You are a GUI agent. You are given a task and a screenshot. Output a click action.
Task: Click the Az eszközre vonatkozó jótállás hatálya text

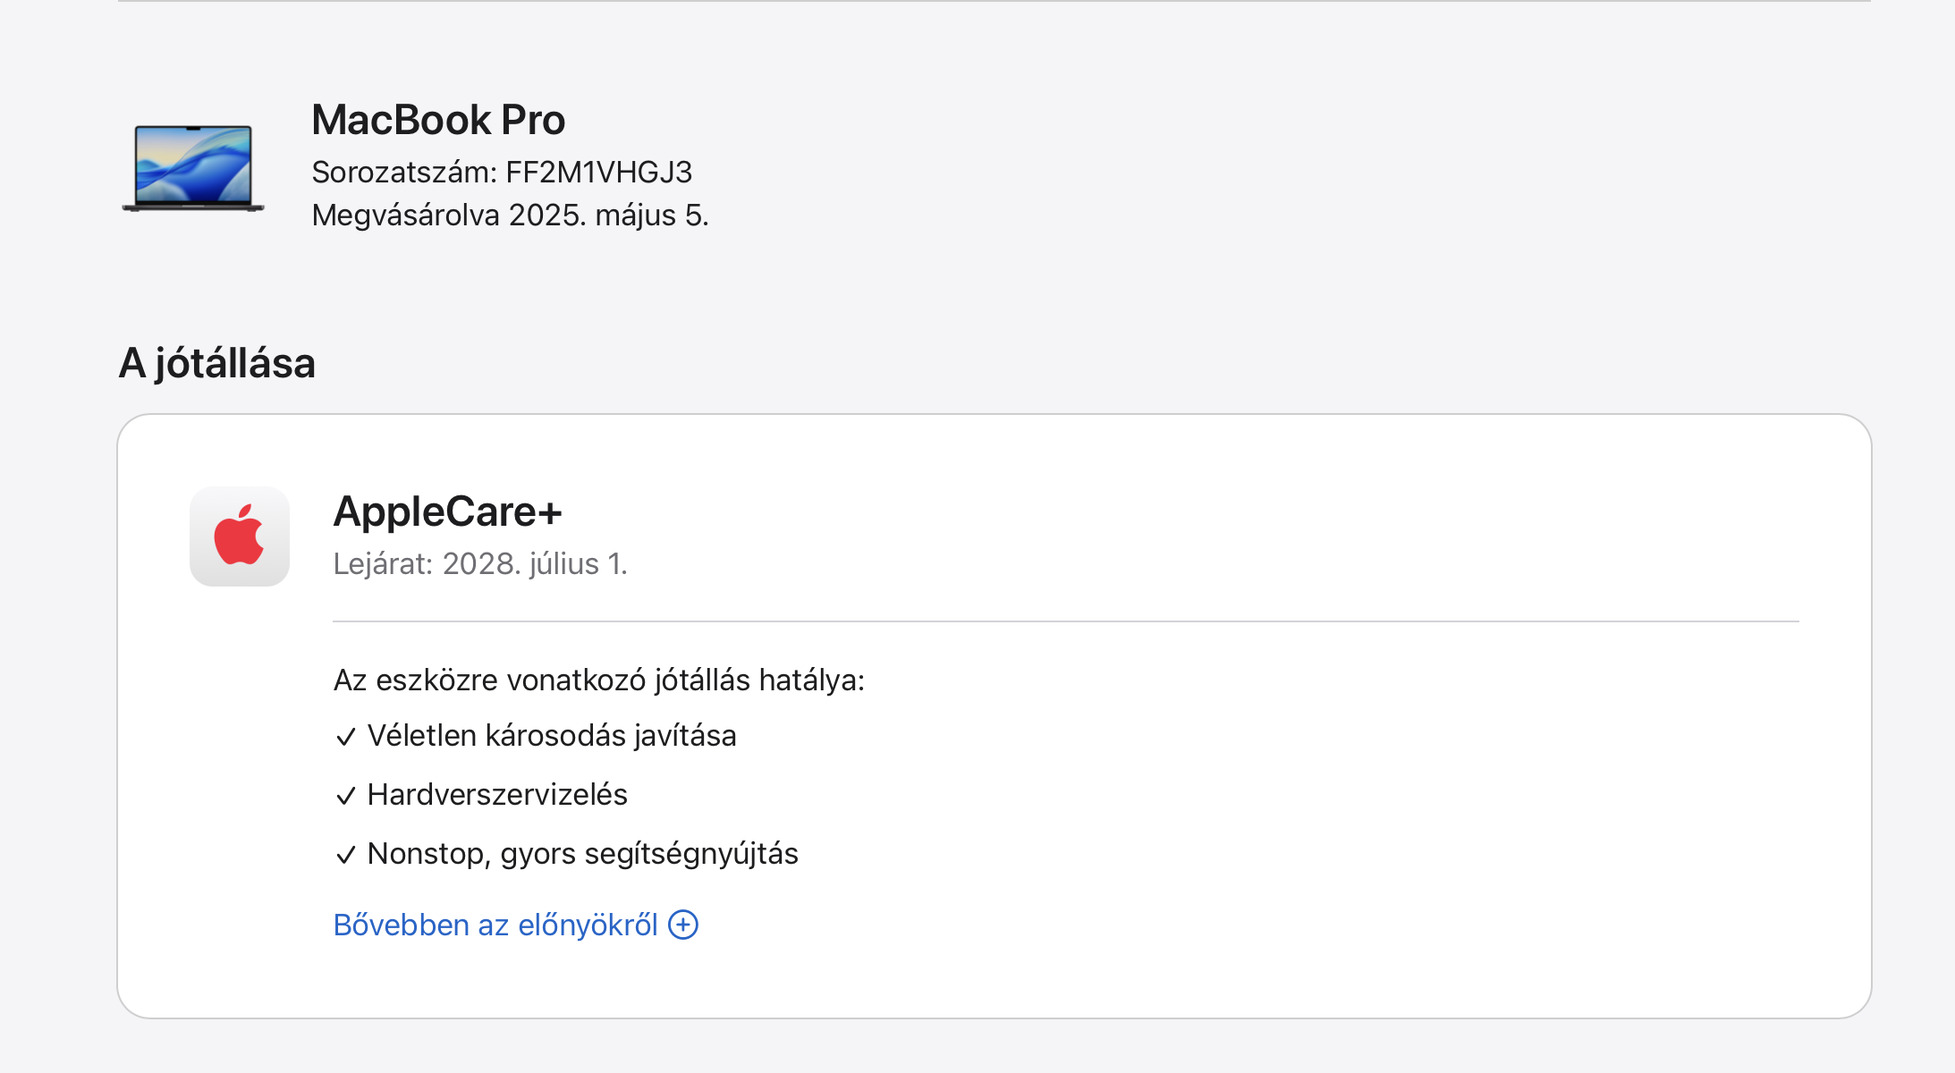coord(598,680)
